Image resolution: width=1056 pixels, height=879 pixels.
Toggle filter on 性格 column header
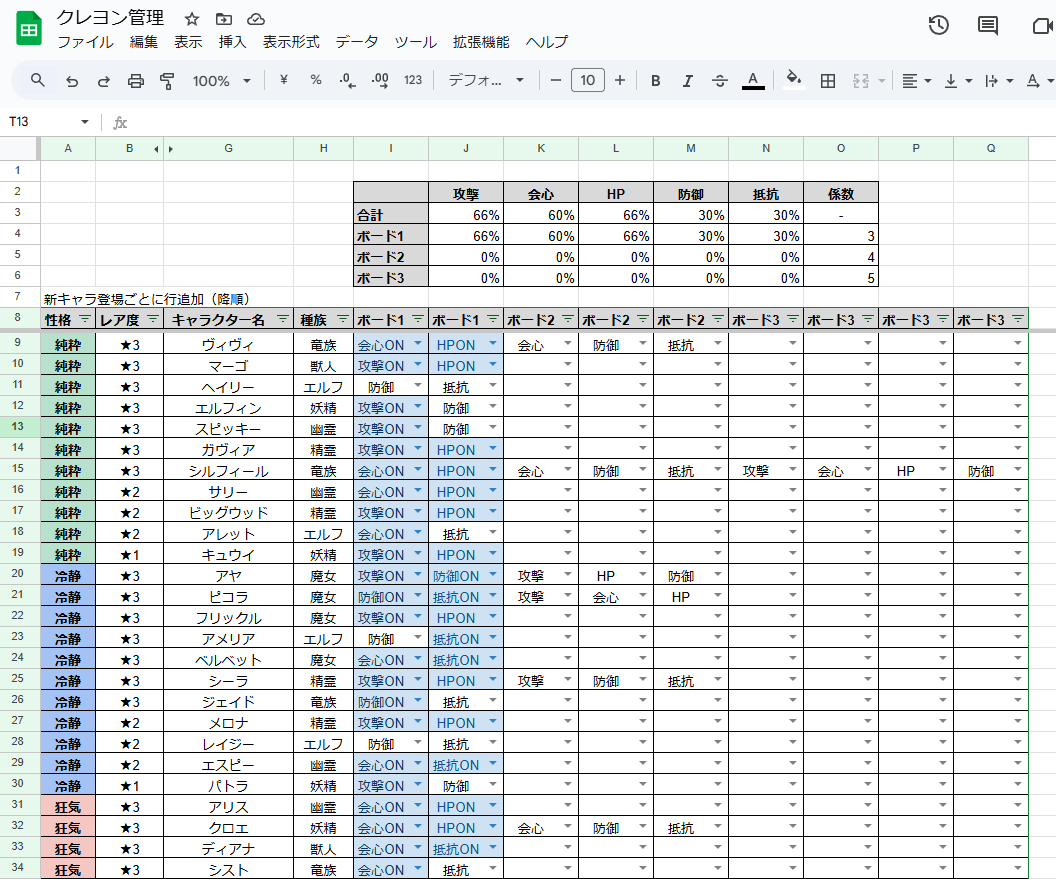coord(84,319)
